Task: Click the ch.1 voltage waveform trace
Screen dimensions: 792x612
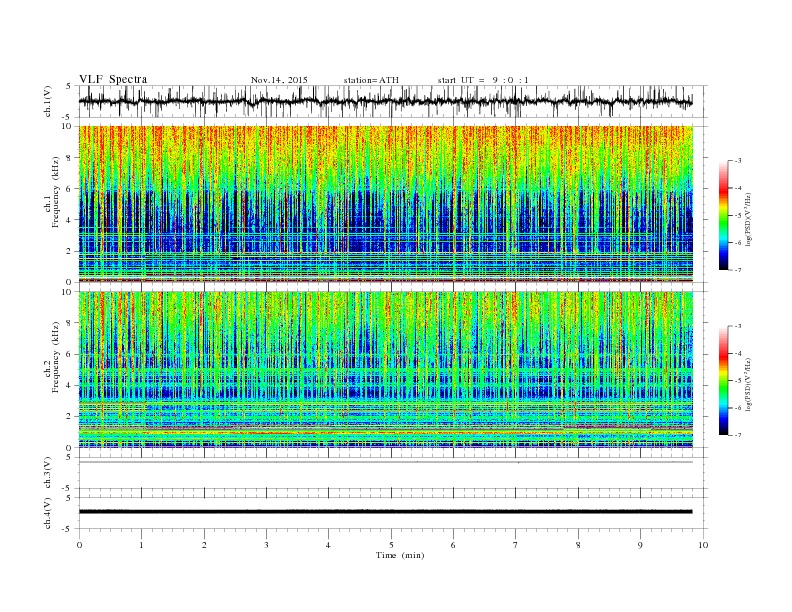Action: [385, 101]
